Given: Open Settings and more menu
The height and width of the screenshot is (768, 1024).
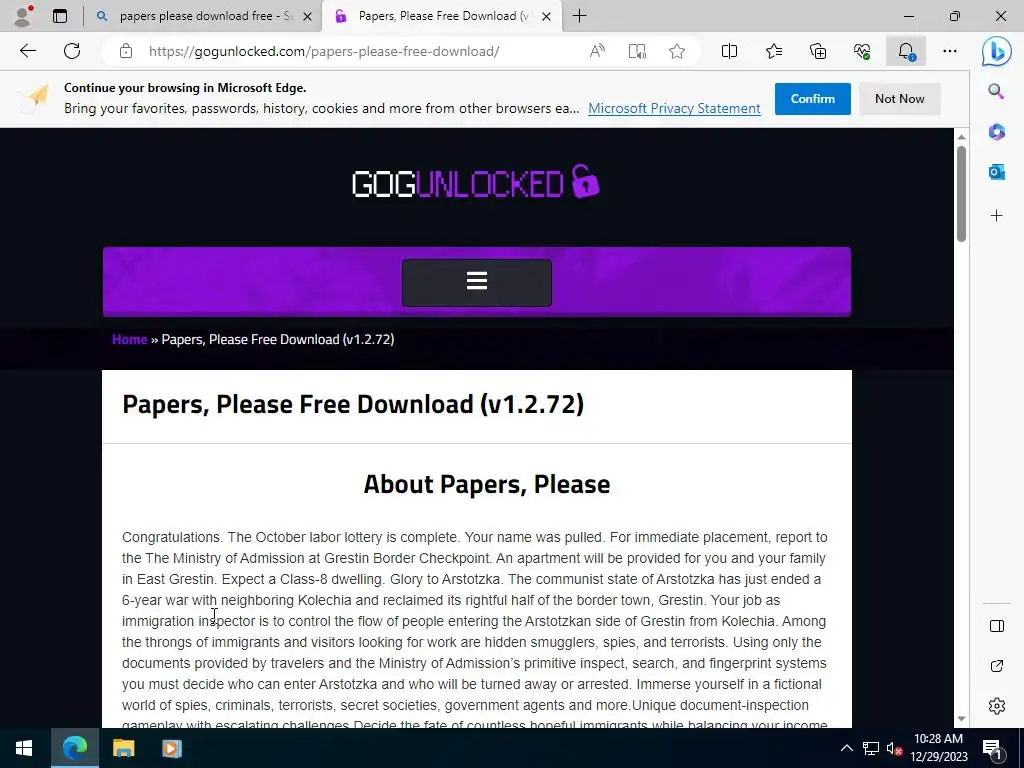Looking at the screenshot, I should [950, 51].
